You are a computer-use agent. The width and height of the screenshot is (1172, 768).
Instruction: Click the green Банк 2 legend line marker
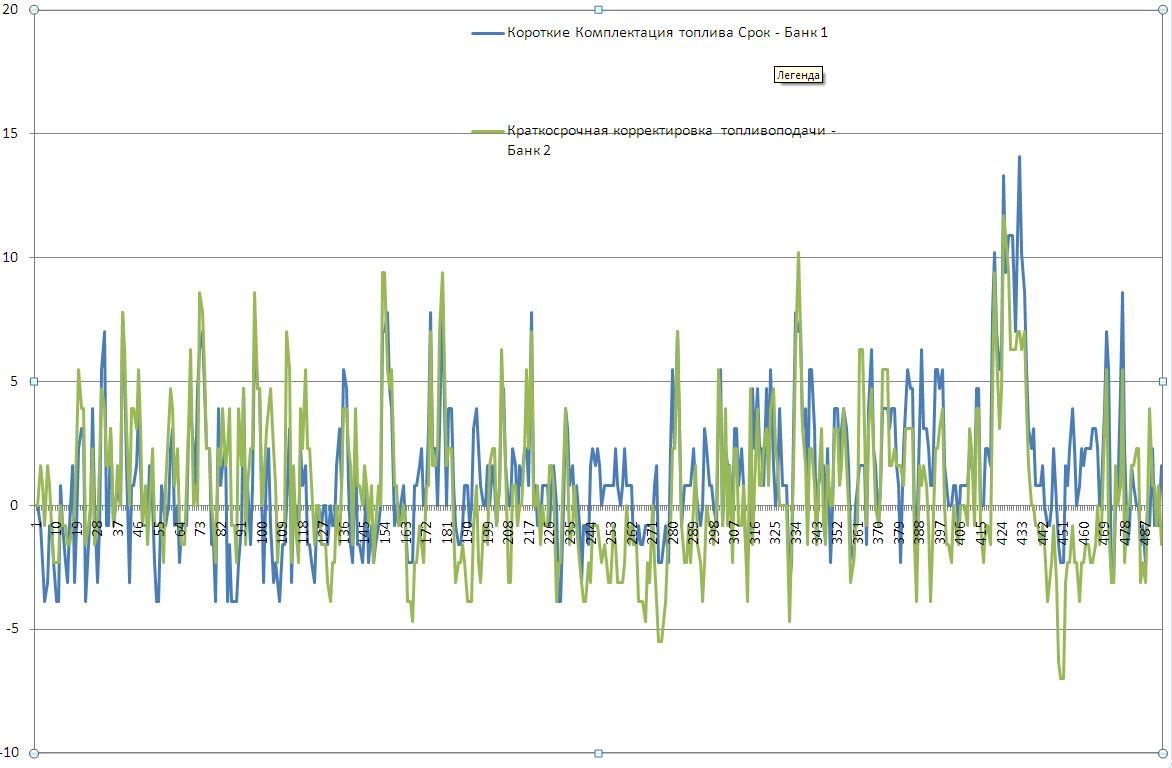click(x=488, y=131)
